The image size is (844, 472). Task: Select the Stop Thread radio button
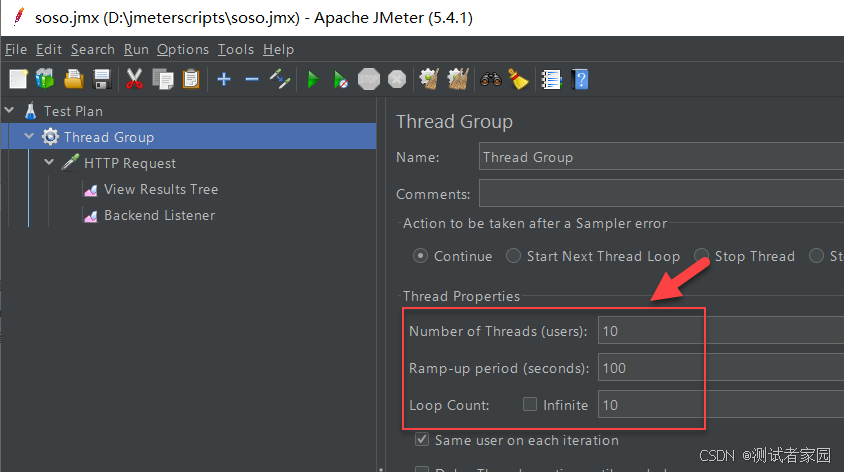(701, 256)
